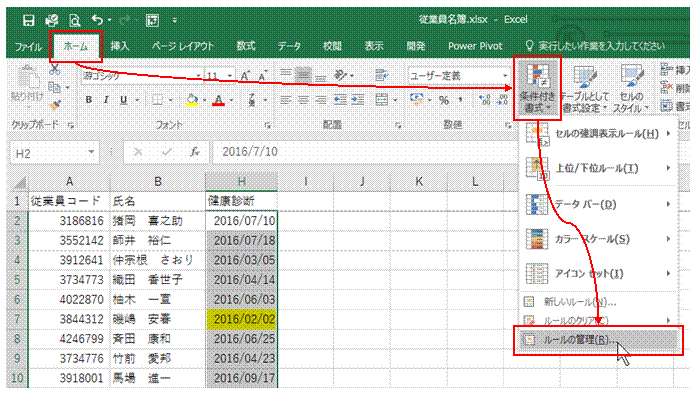Screen dimensions: 698x394
Task: Choose 新しいルール menu item
Action: pyautogui.click(x=599, y=302)
